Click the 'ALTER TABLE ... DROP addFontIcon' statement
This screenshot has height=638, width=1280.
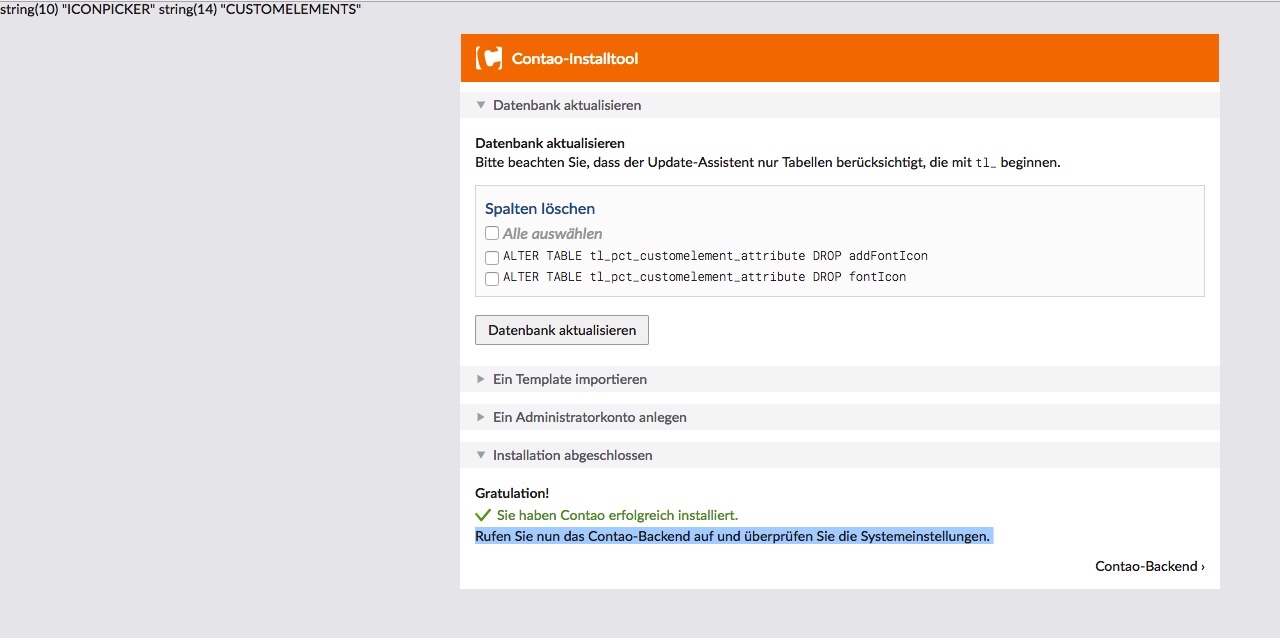click(x=715, y=256)
